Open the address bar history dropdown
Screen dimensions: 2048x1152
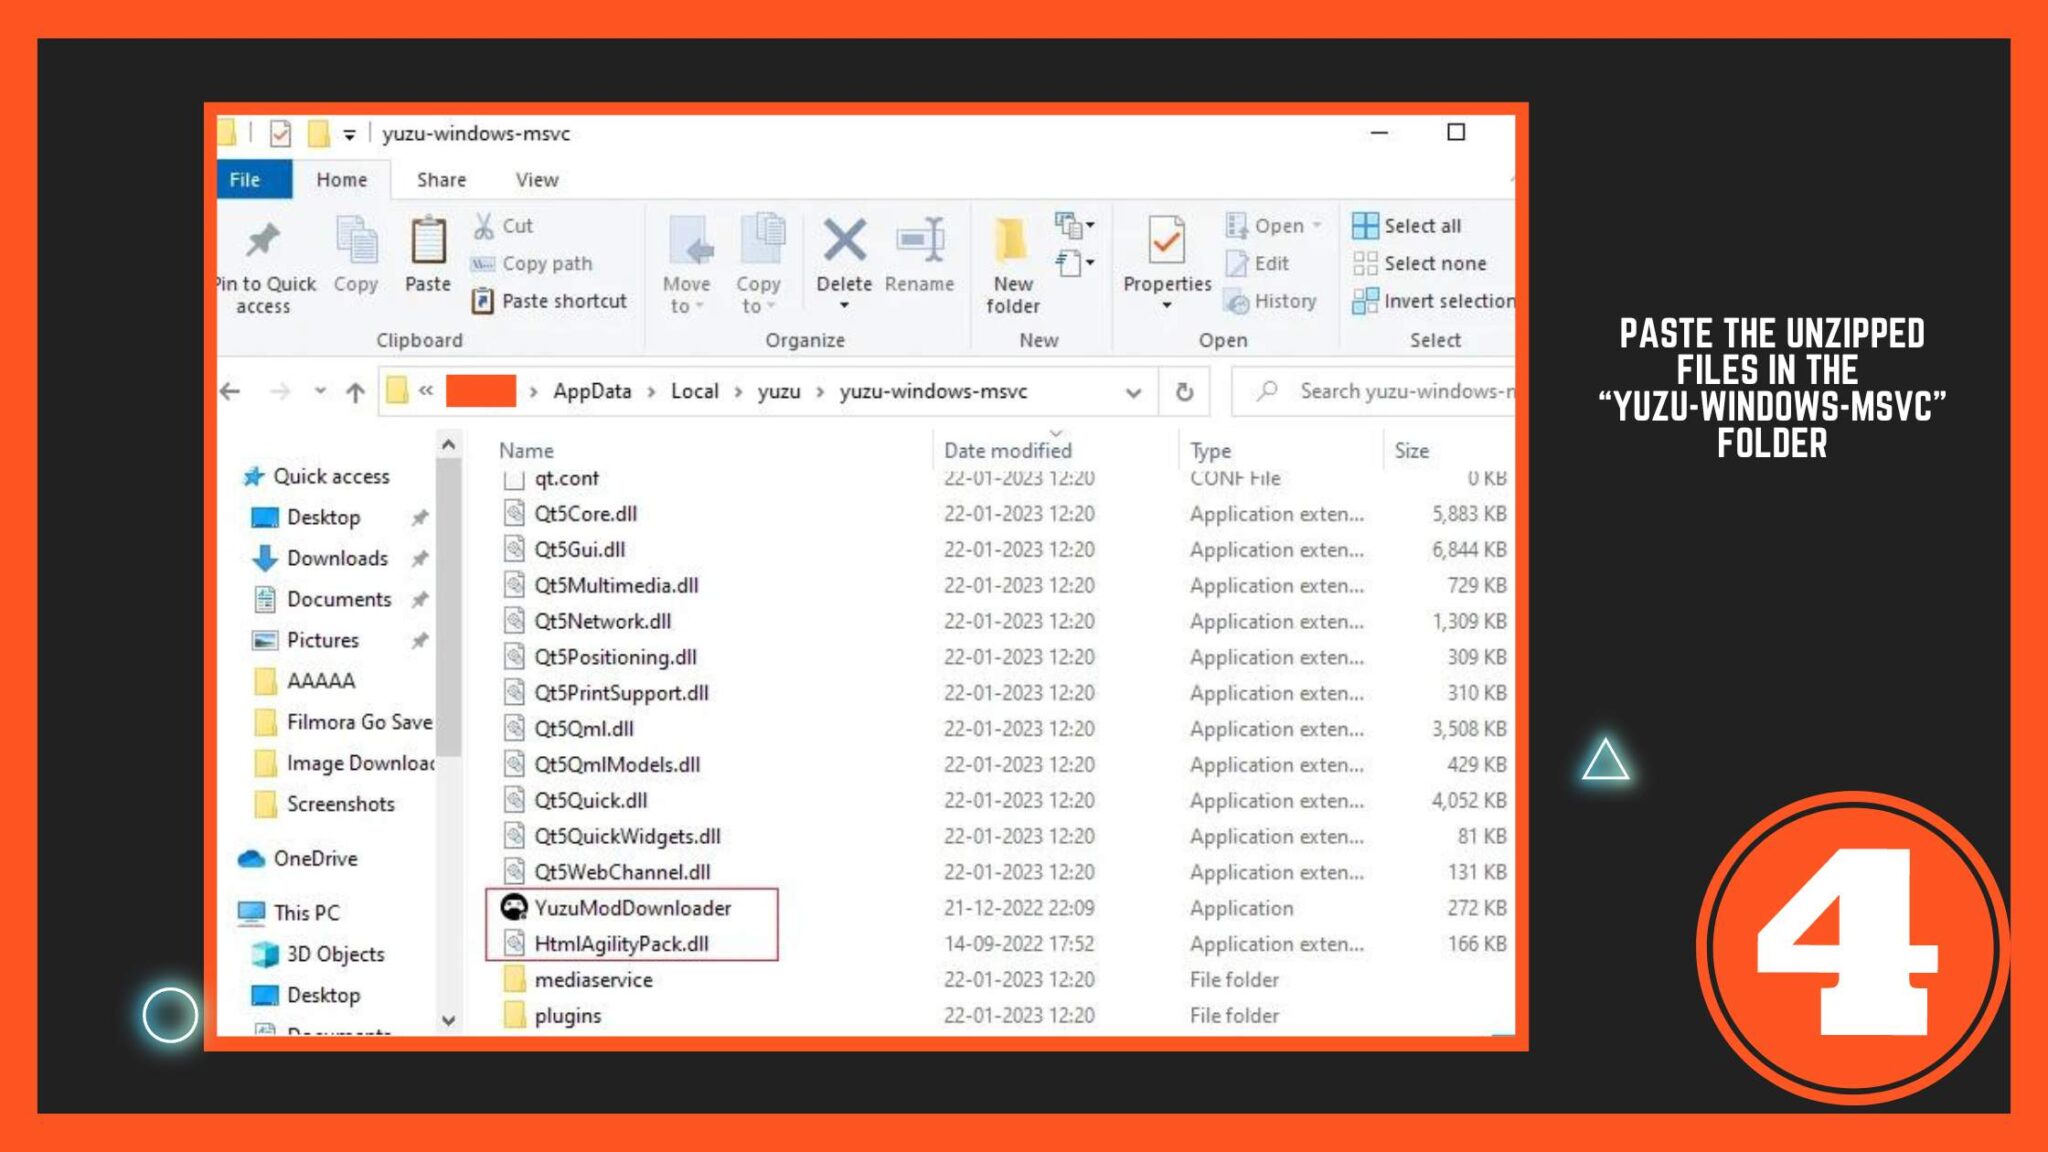1133,391
